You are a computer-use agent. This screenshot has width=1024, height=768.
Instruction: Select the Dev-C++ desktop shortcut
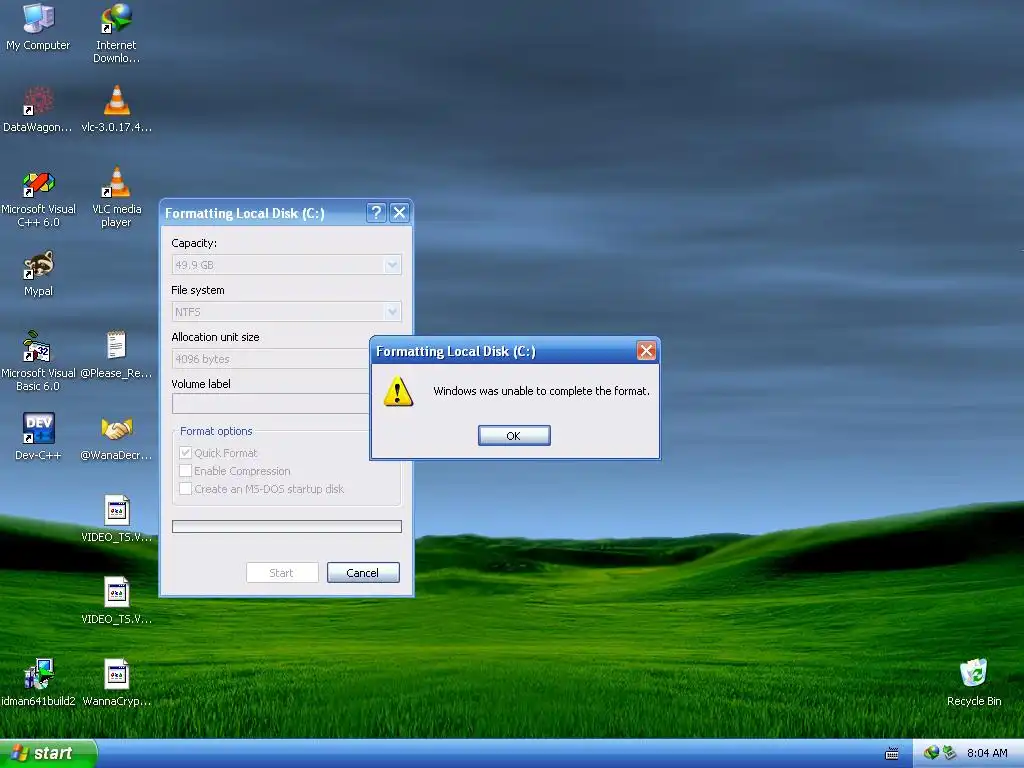pos(38,437)
